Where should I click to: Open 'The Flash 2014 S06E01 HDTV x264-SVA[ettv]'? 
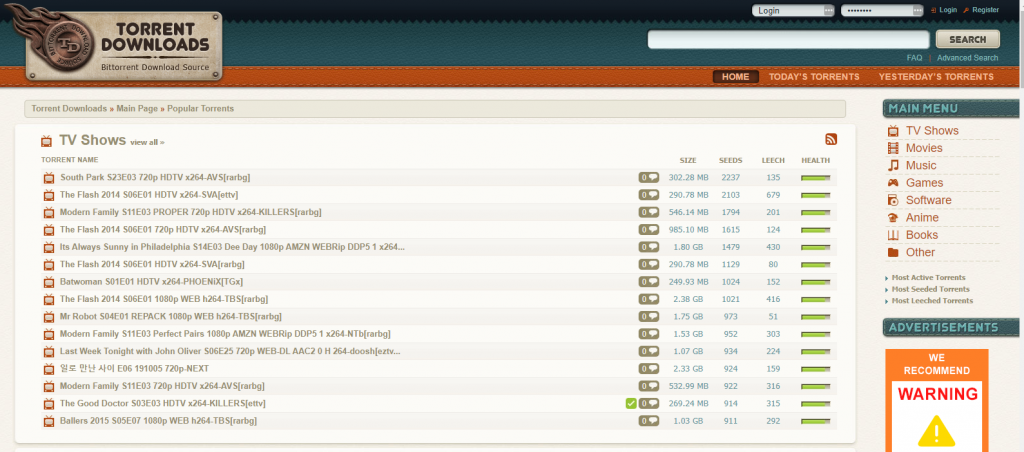(x=149, y=195)
